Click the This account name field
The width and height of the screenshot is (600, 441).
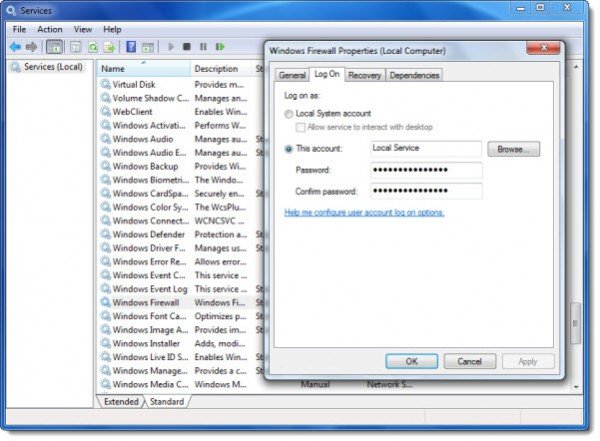coord(426,149)
